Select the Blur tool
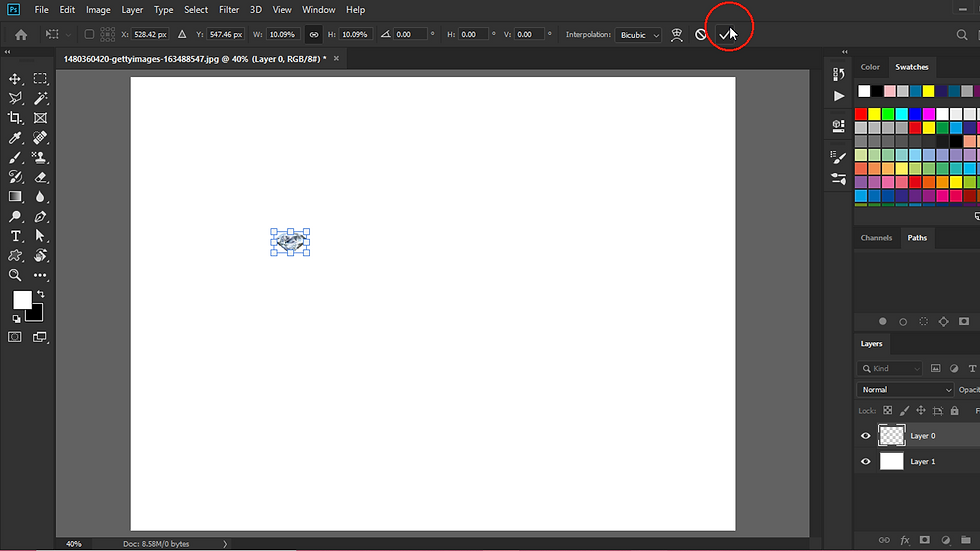Image resolution: width=980 pixels, height=551 pixels. [41, 197]
